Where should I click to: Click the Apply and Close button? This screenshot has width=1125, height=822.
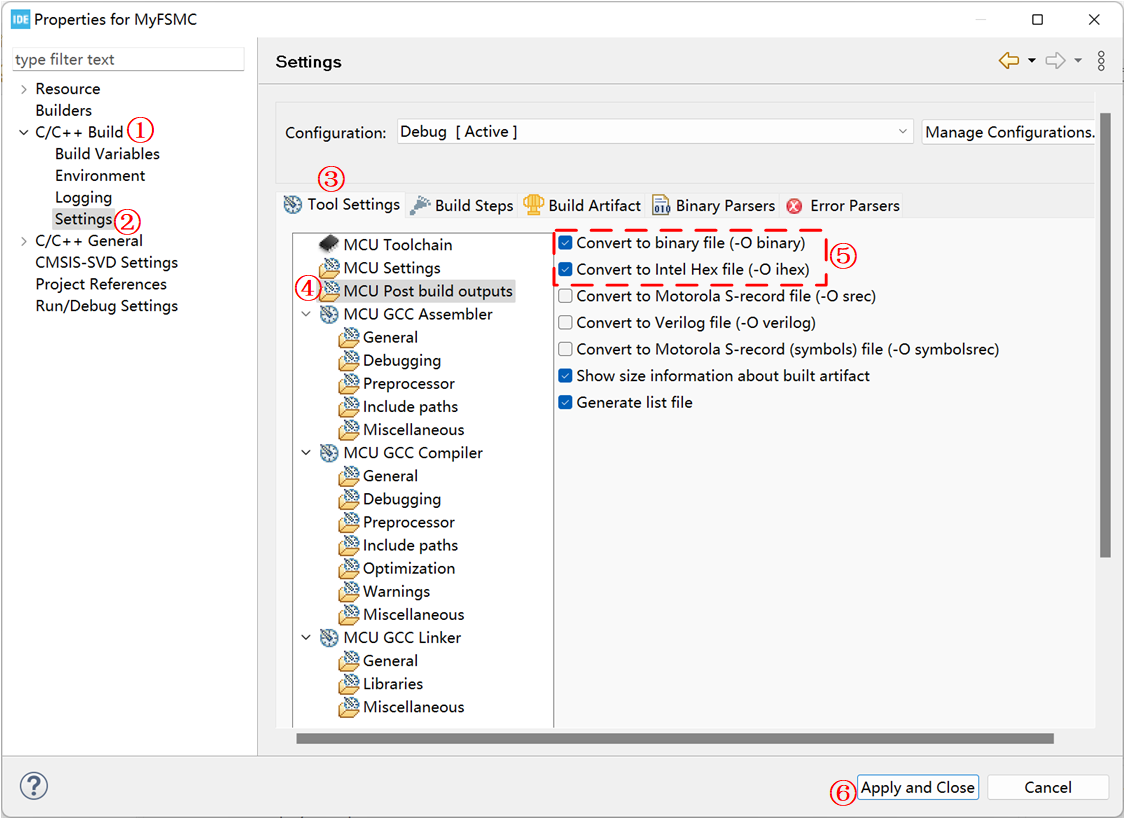click(x=917, y=788)
